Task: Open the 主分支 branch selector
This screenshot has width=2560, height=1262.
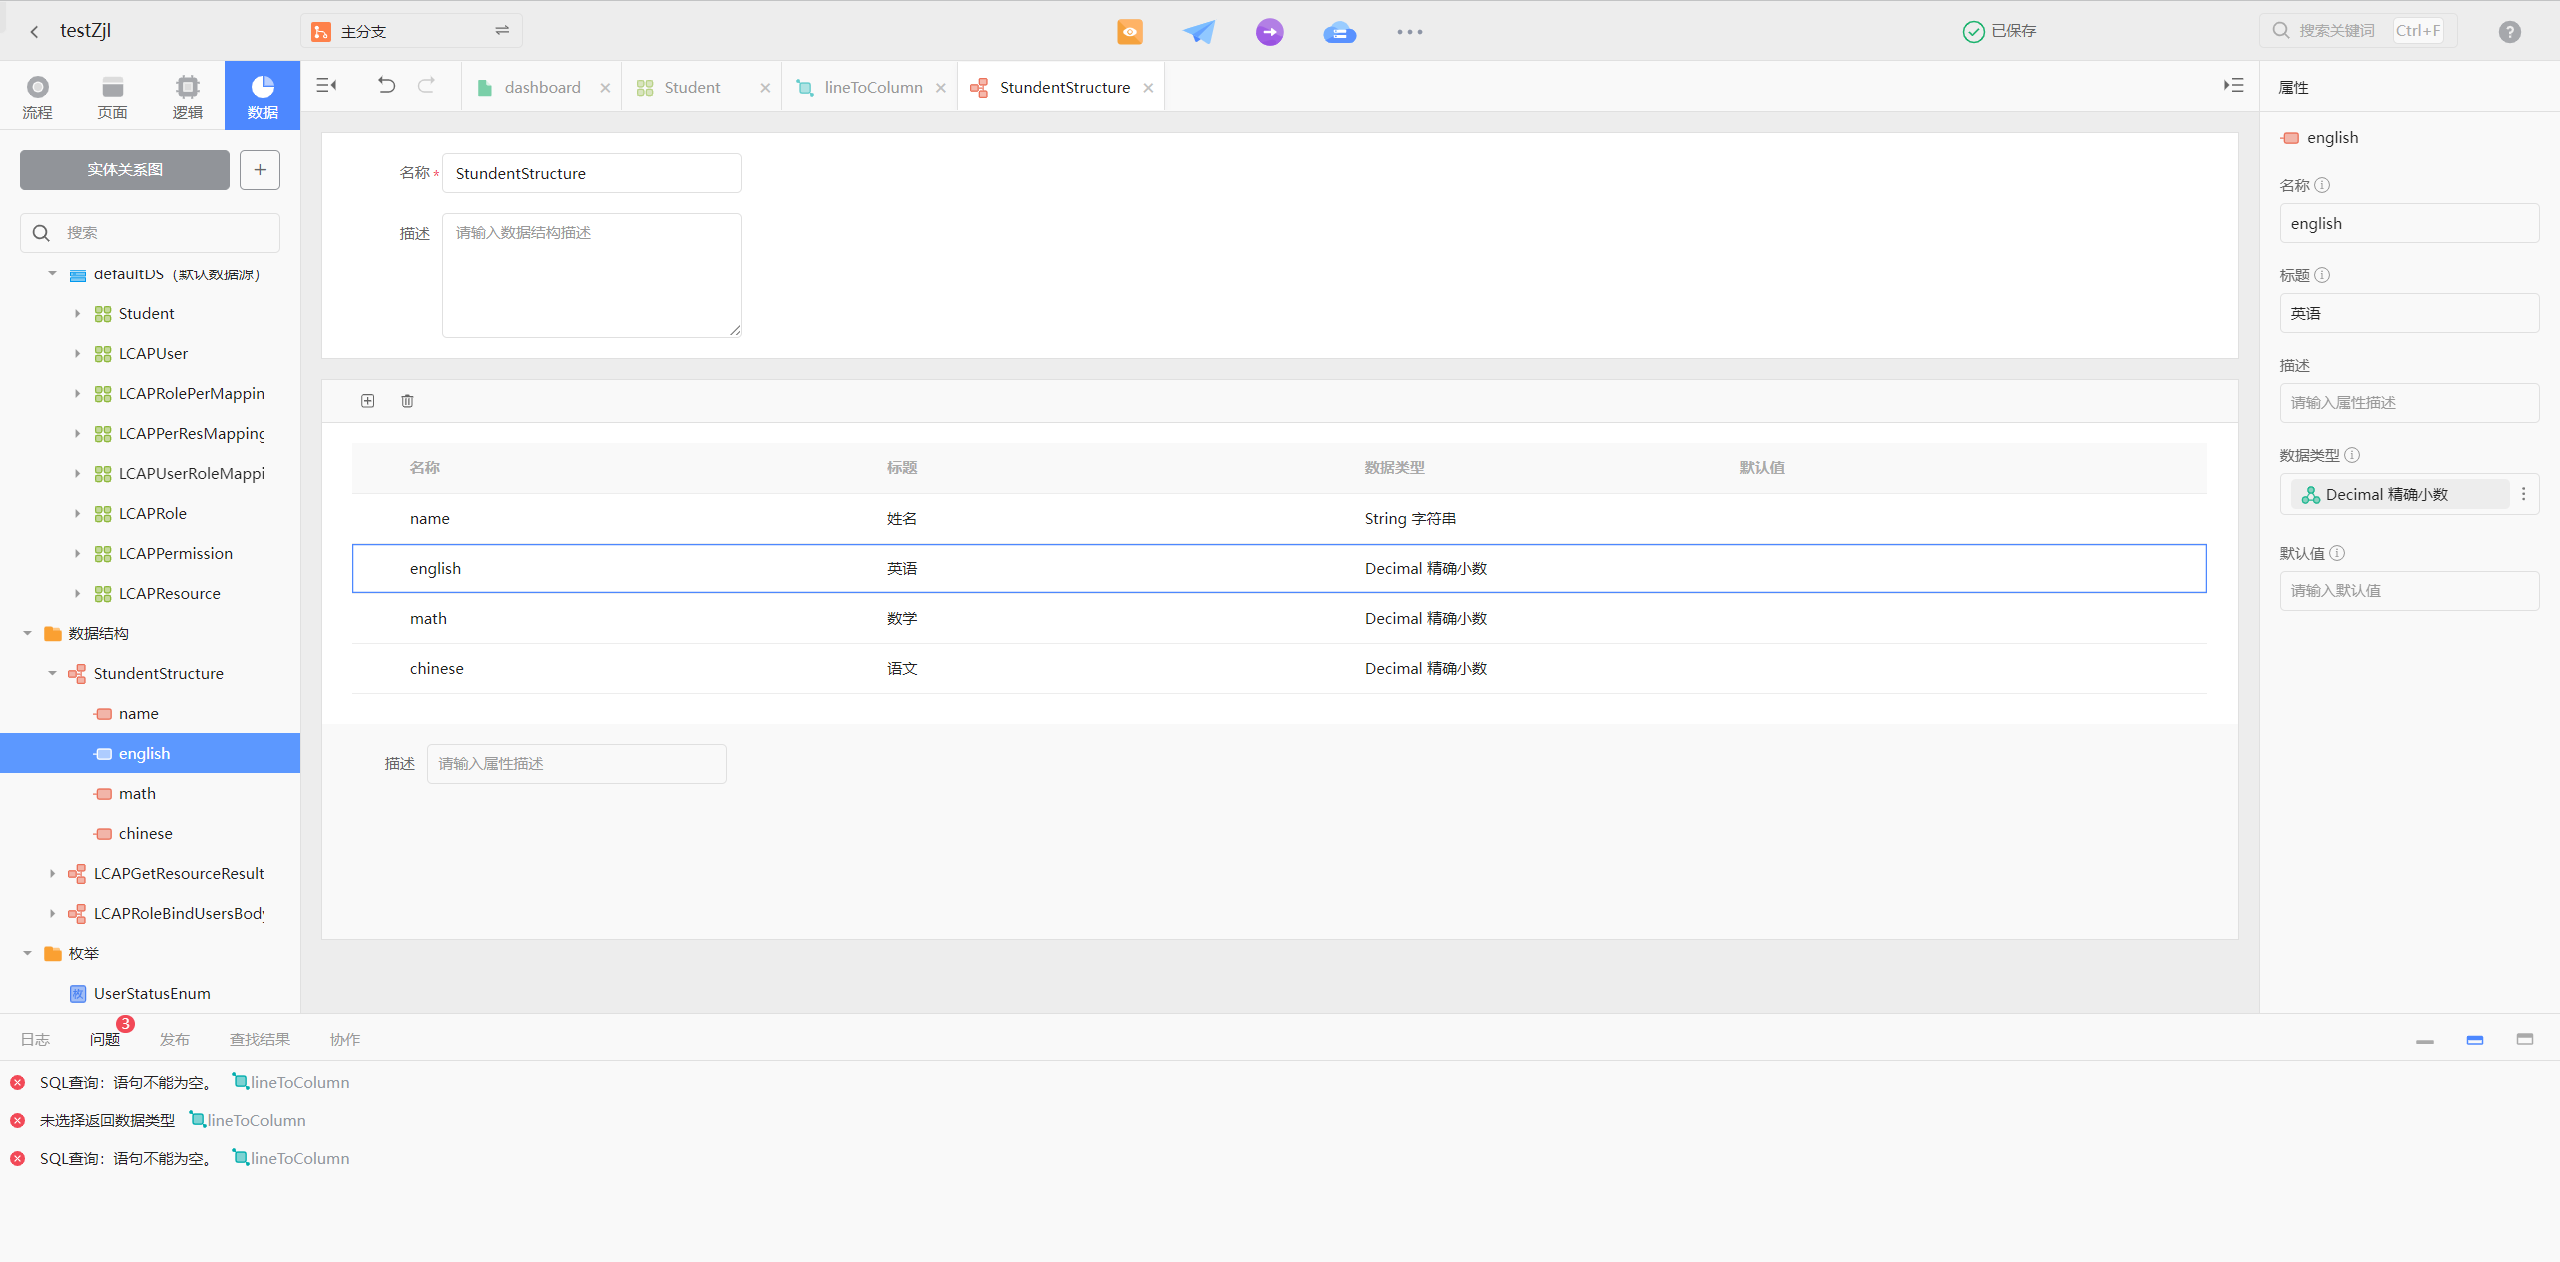Action: pyautogui.click(x=411, y=32)
